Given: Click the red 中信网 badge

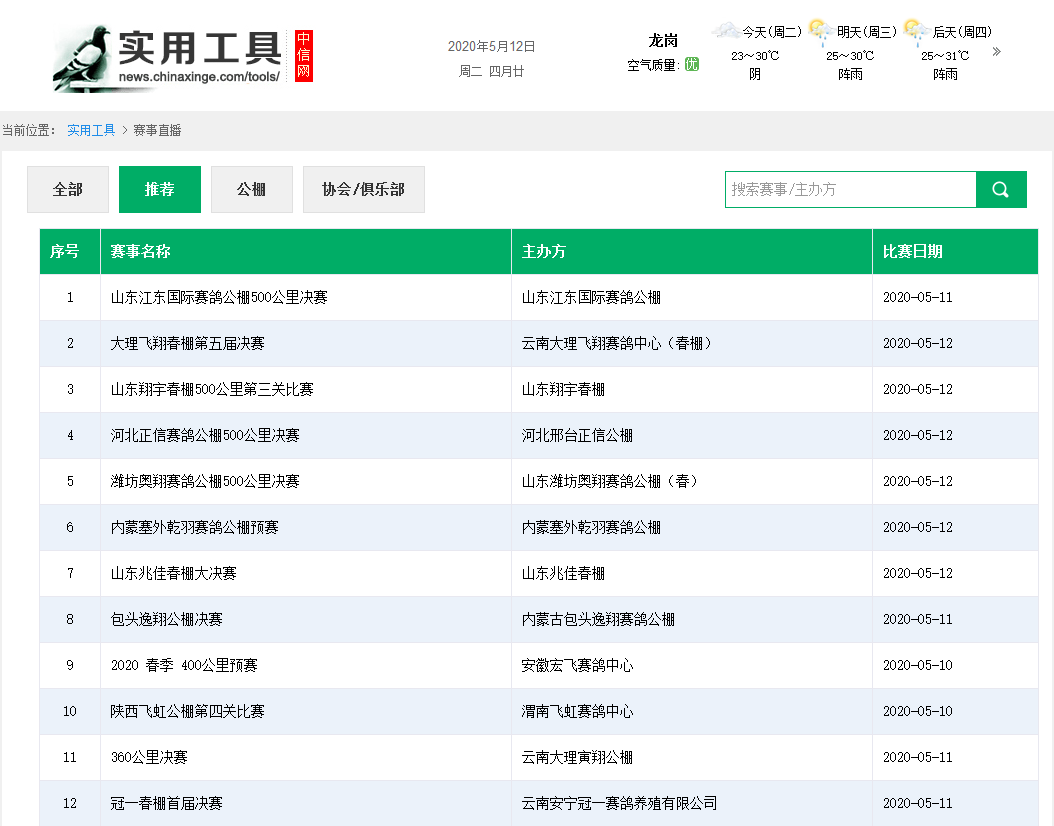Looking at the screenshot, I should 304,56.
